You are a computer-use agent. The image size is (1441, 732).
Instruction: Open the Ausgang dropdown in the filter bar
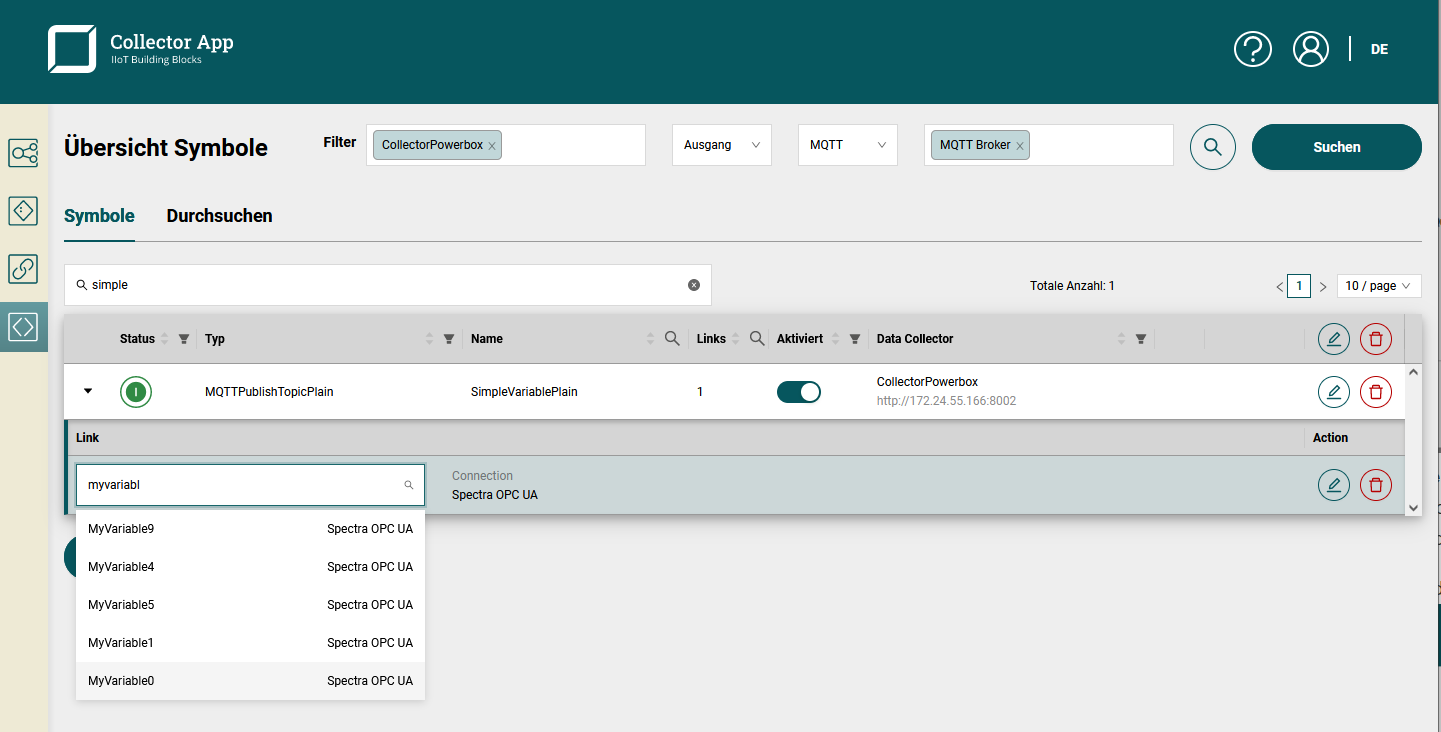tap(721, 145)
